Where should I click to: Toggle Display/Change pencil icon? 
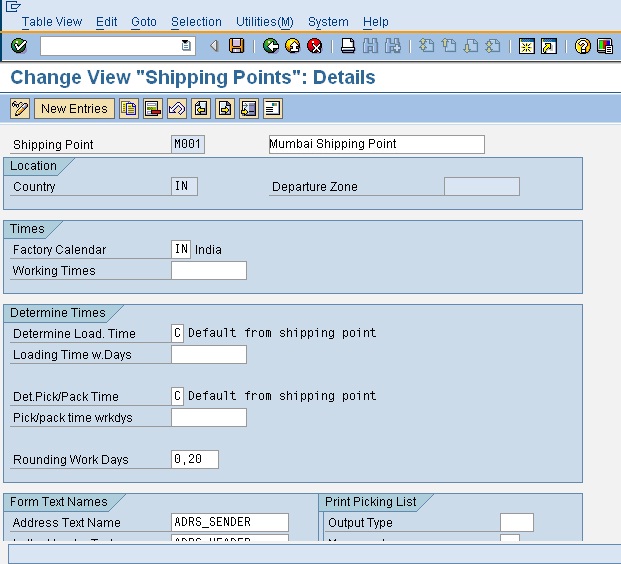[x=20, y=109]
